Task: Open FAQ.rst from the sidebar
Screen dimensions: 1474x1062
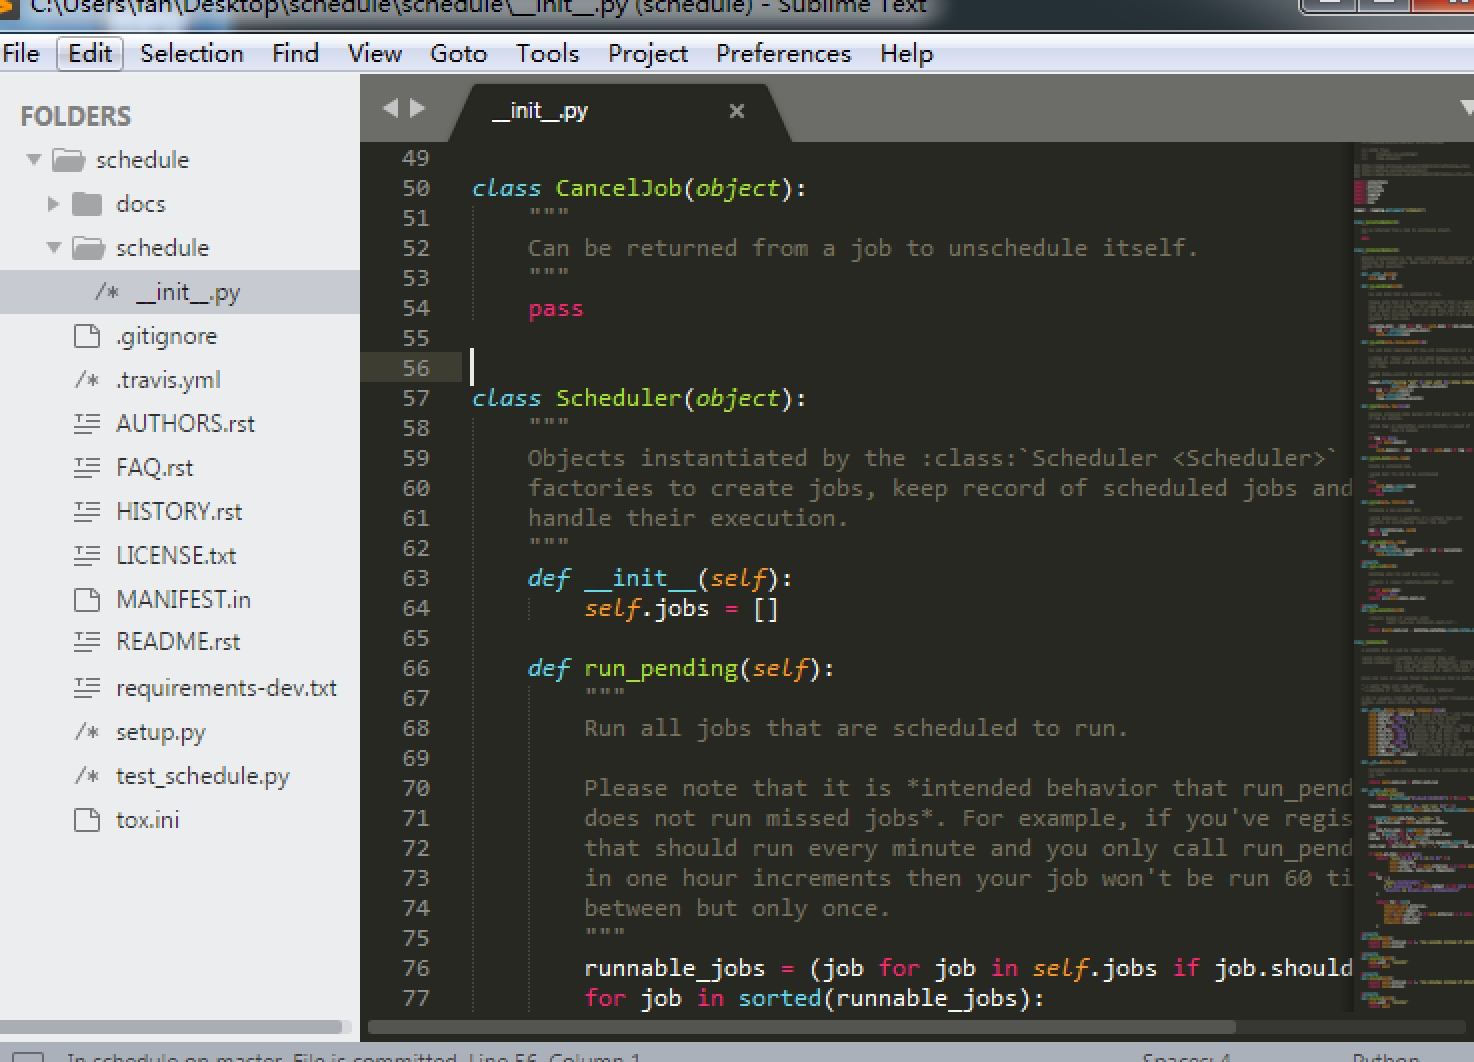Action: click(154, 467)
